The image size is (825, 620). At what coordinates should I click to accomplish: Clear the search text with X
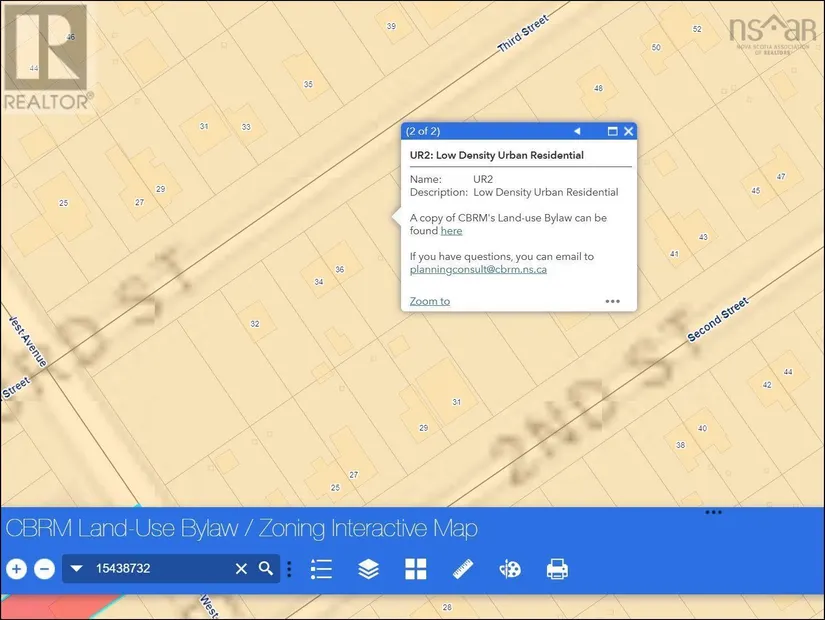pos(241,568)
